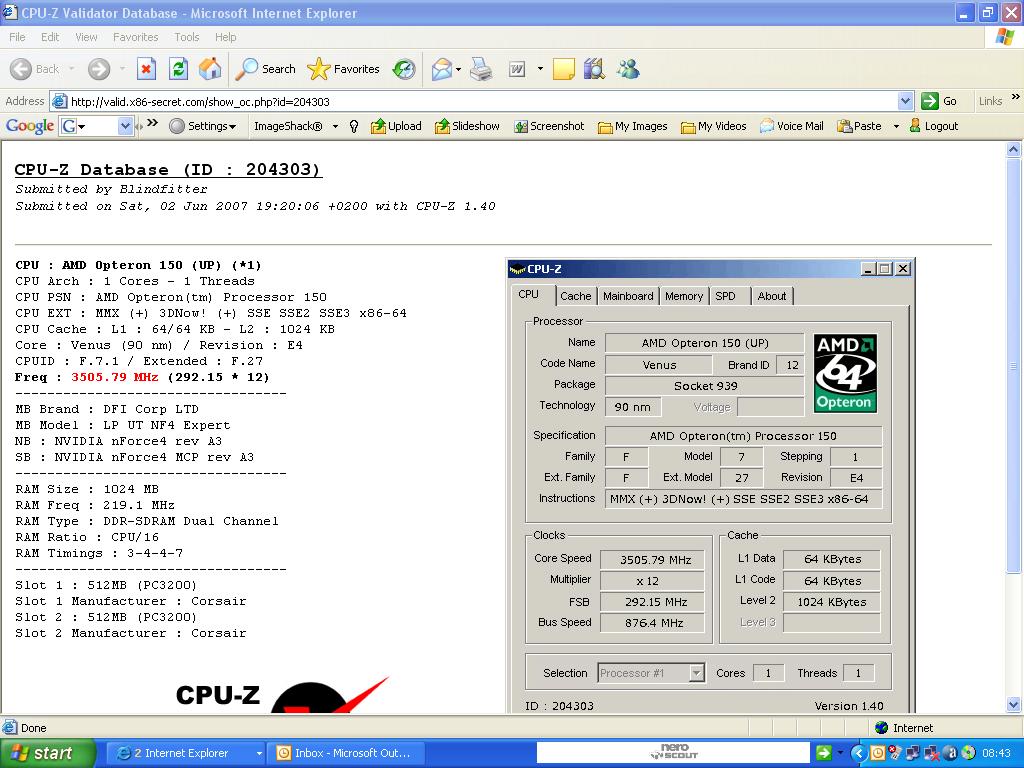Click the CPU-Z Database ID 204303 heading
Screen dimensions: 1024x768
point(168,170)
